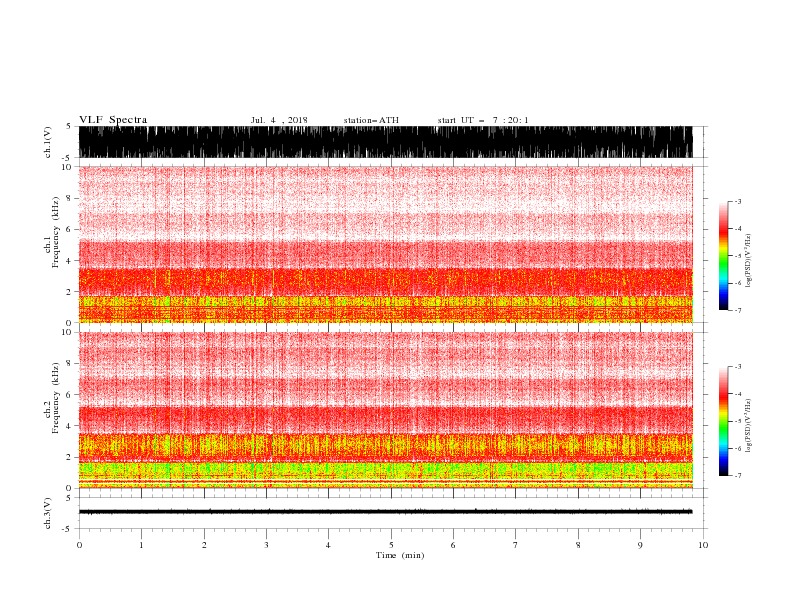Click the ch.1 spectrogram panel

point(385,244)
